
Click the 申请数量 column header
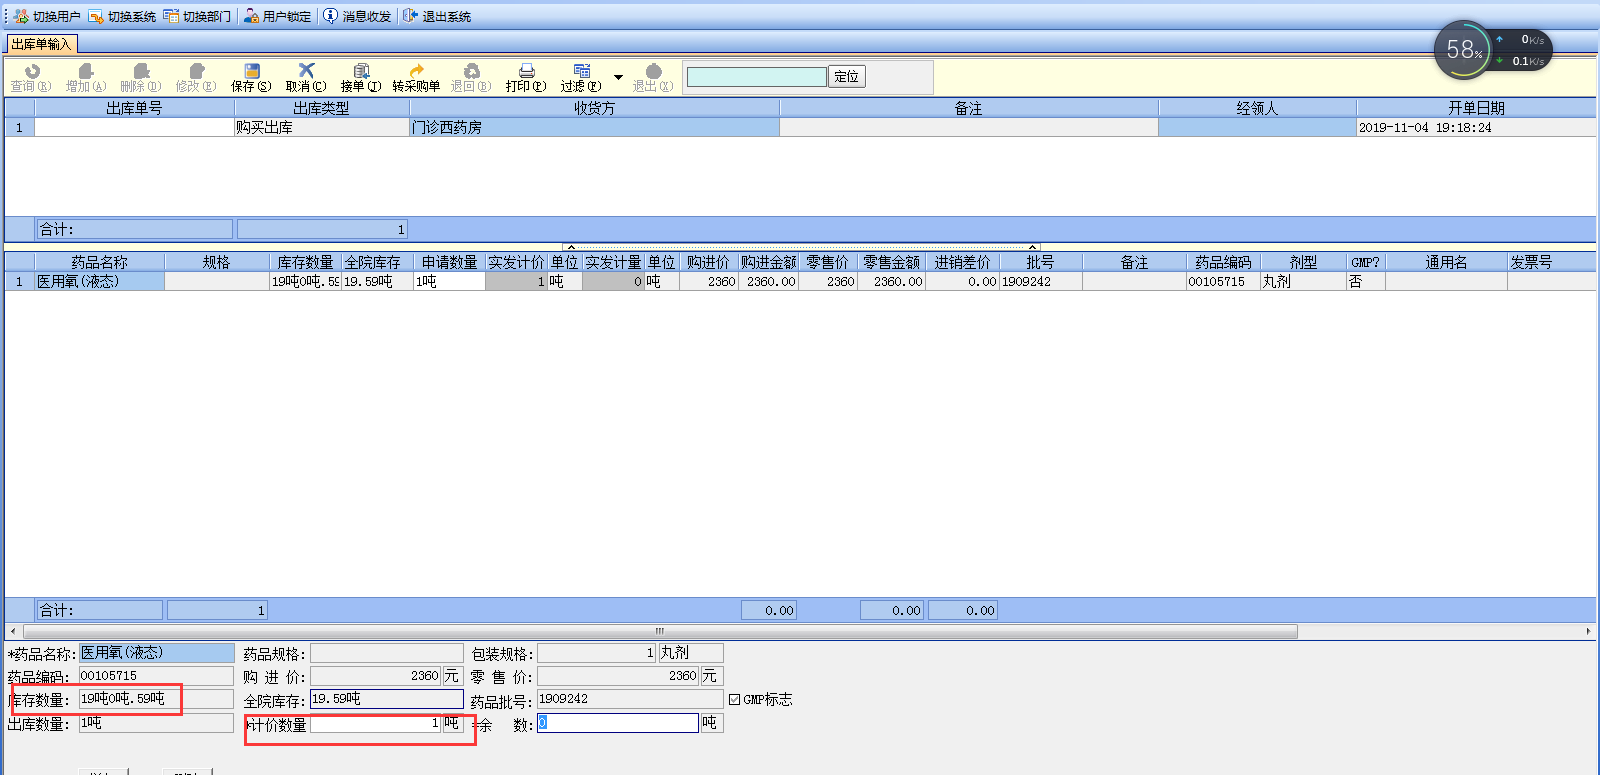pyautogui.click(x=449, y=262)
